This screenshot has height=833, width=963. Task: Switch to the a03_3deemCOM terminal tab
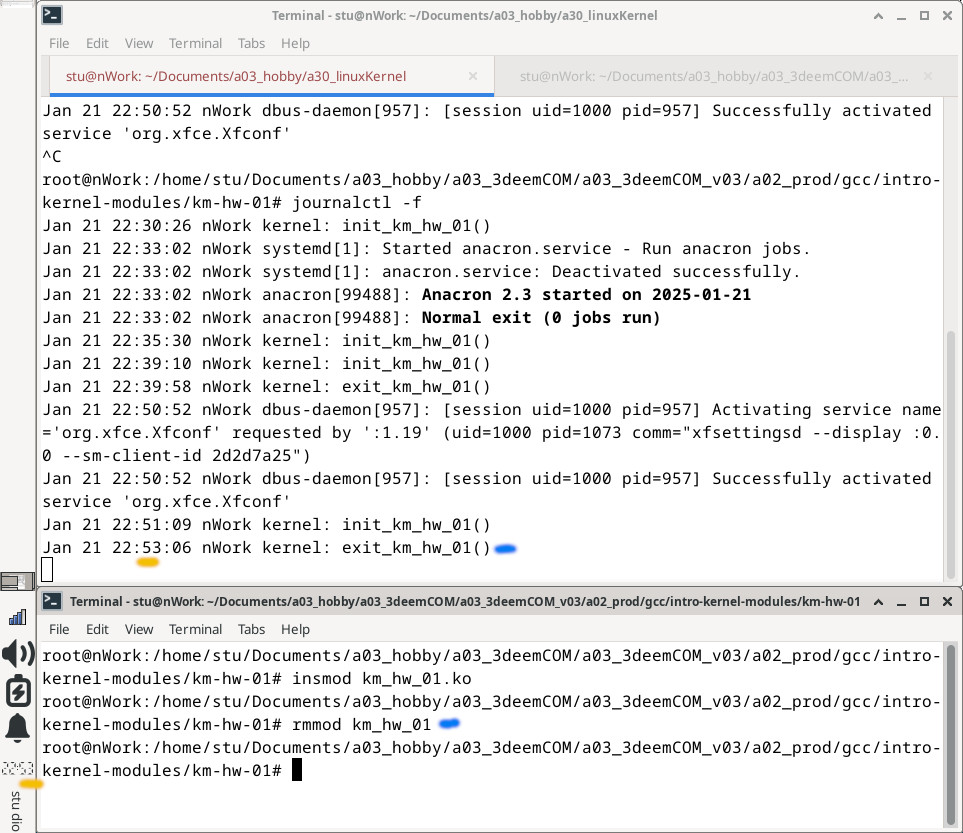(700, 76)
